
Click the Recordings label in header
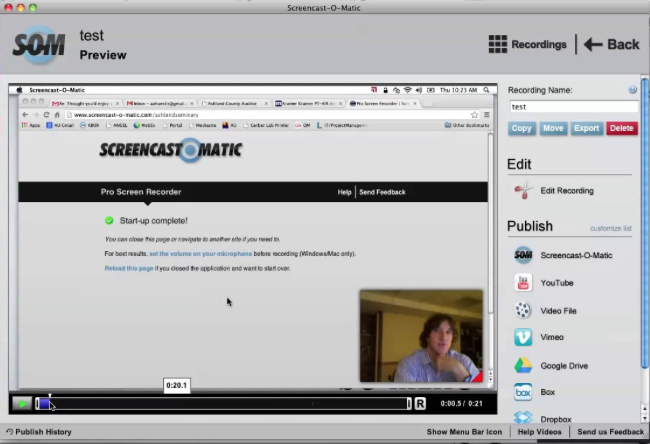tap(538, 44)
